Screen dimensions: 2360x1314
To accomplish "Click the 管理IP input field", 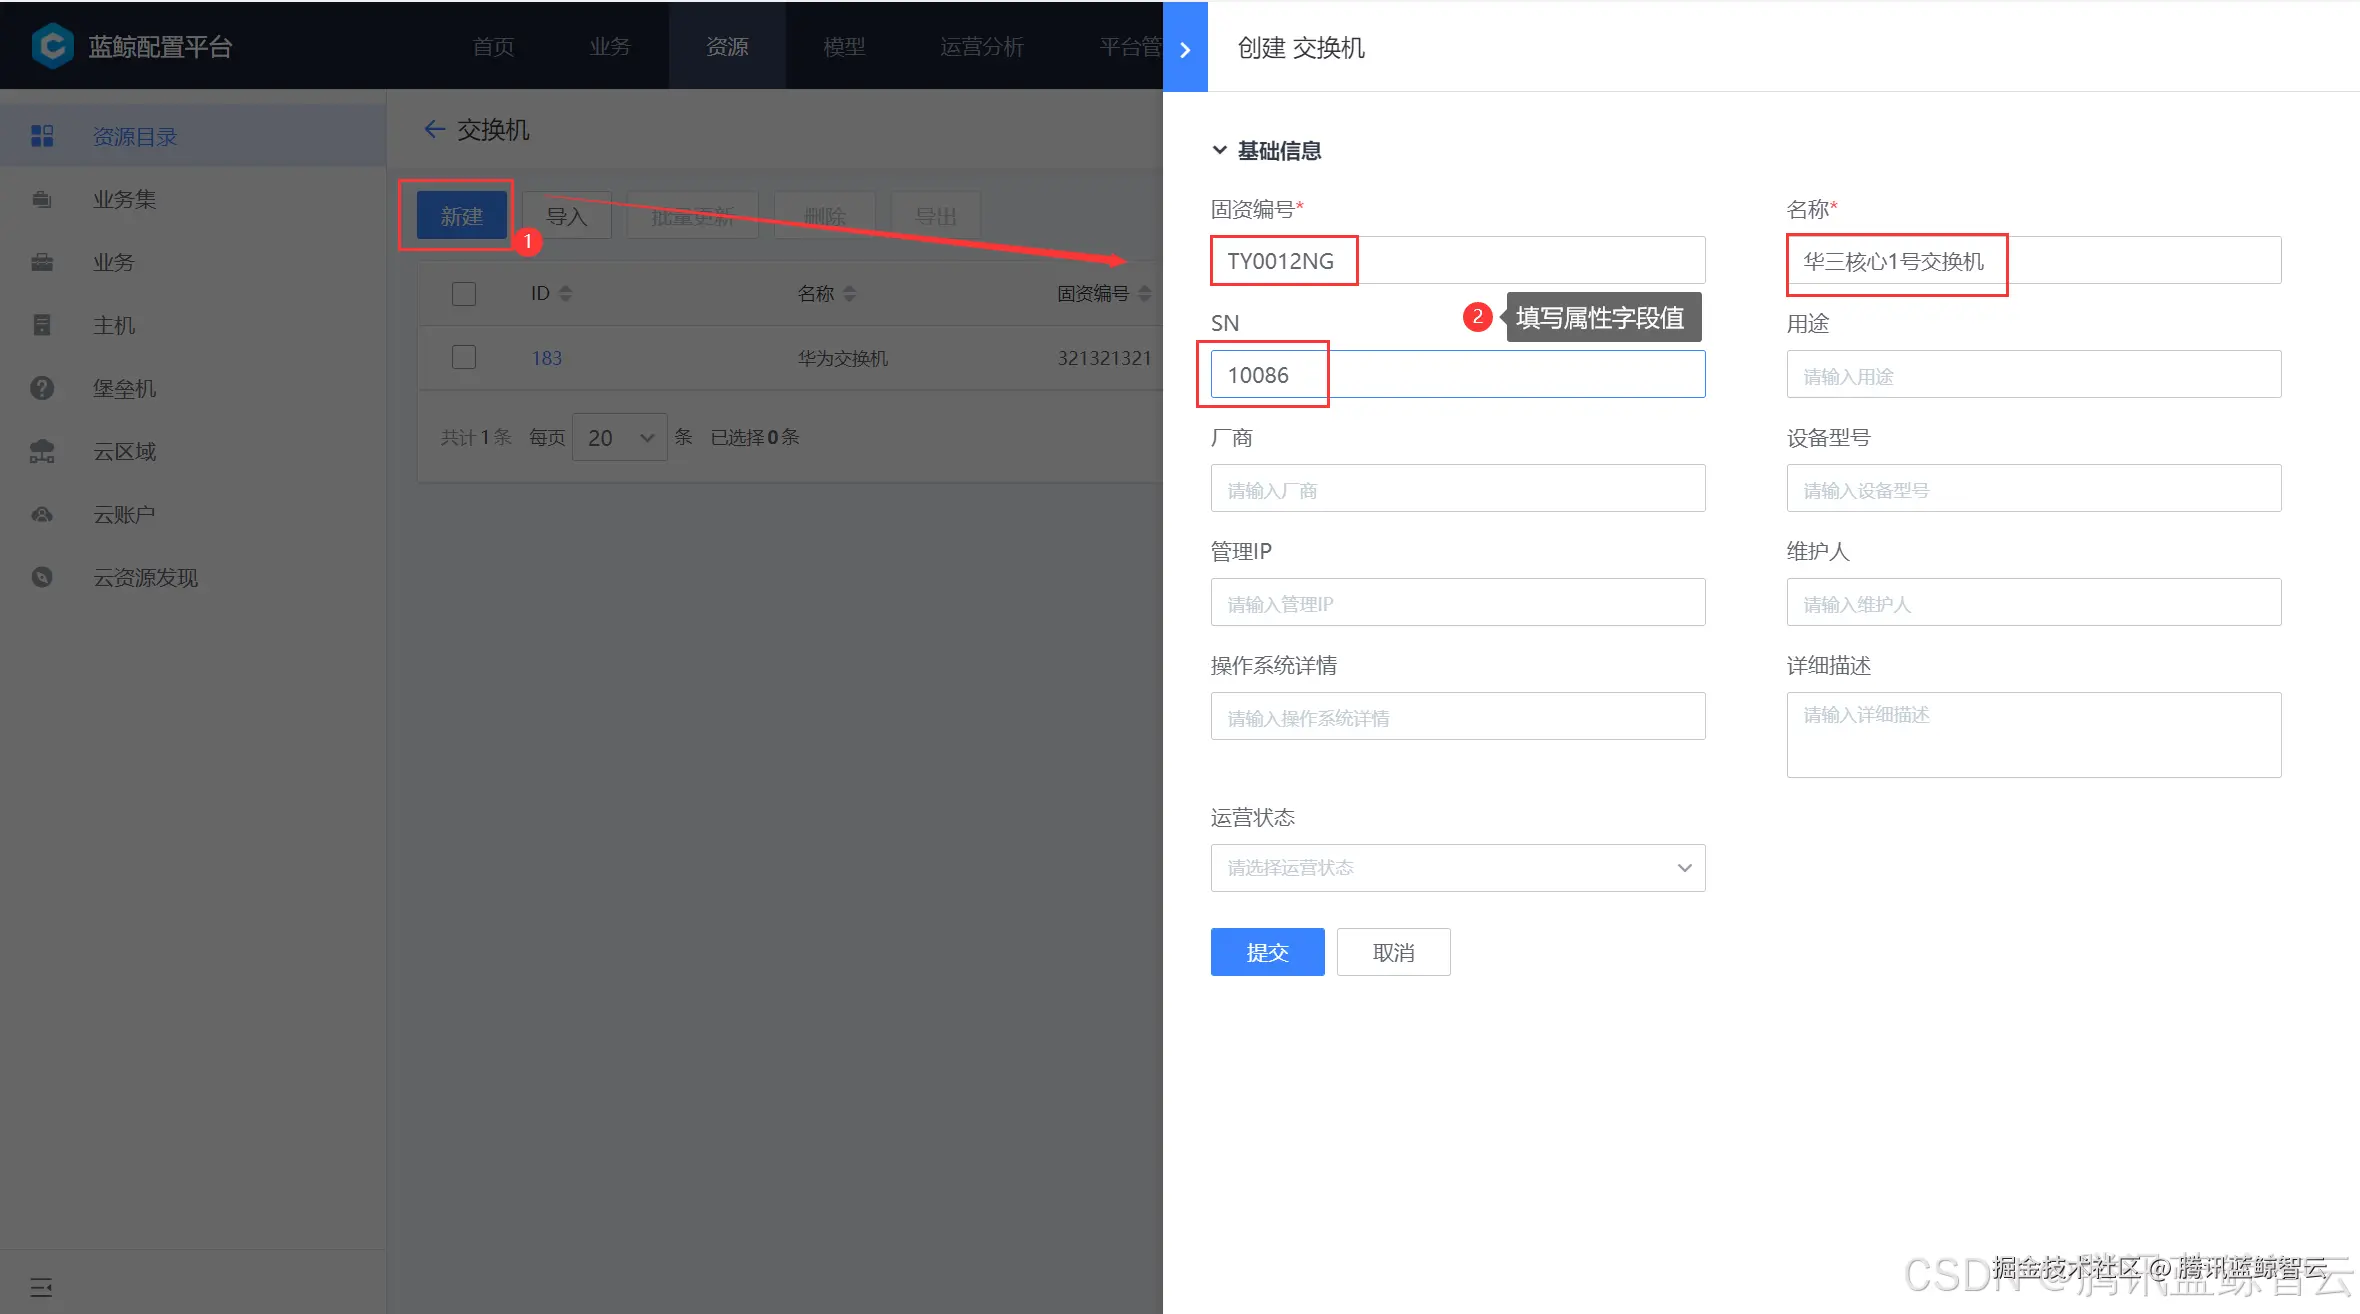I will coord(1457,603).
